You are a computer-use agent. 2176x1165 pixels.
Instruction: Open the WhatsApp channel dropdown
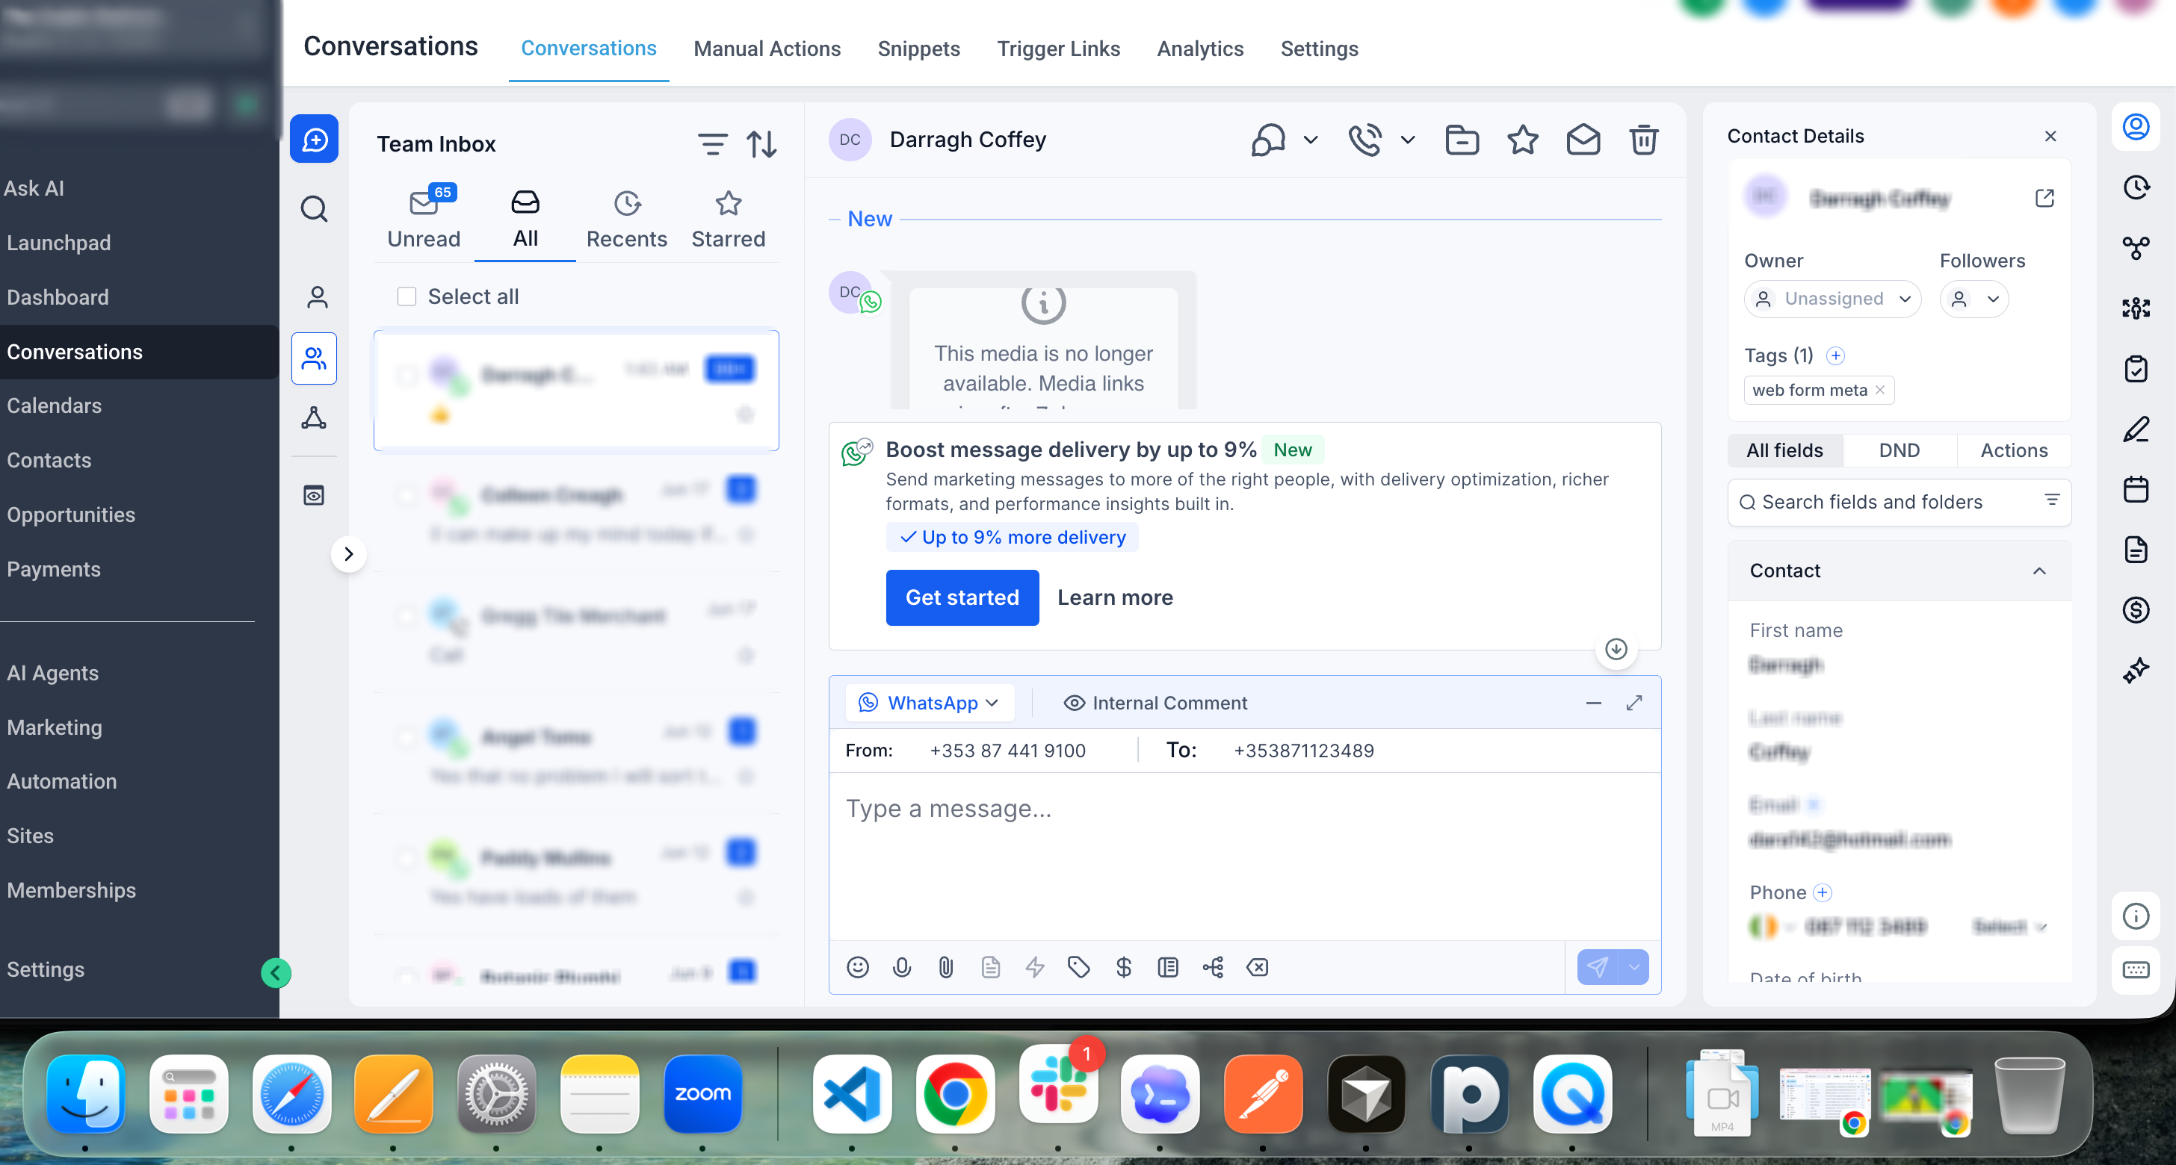[930, 703]
